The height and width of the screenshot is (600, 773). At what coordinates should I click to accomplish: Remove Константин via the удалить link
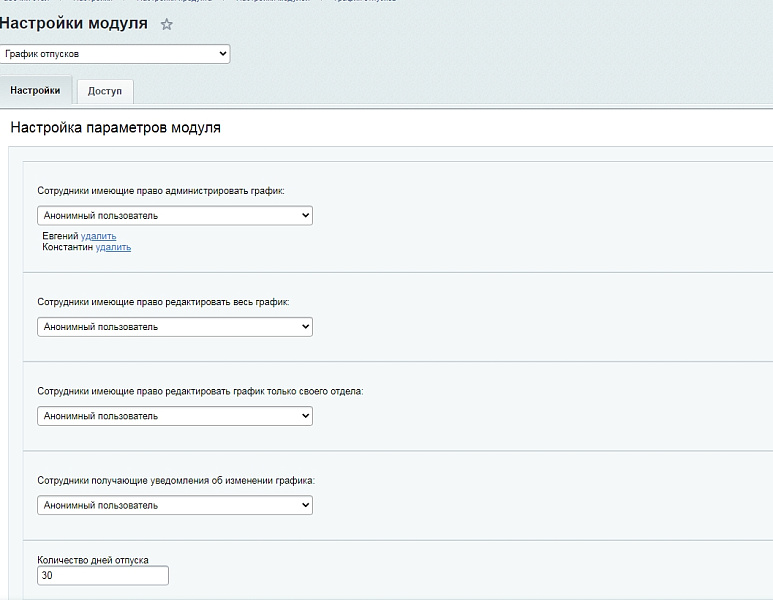(113, 247)
